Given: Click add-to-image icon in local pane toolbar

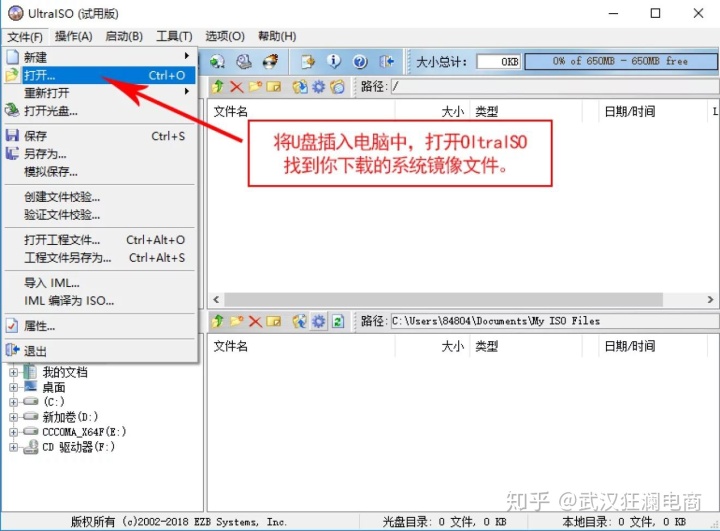Looking at the screenshot, I should point(300,321).
